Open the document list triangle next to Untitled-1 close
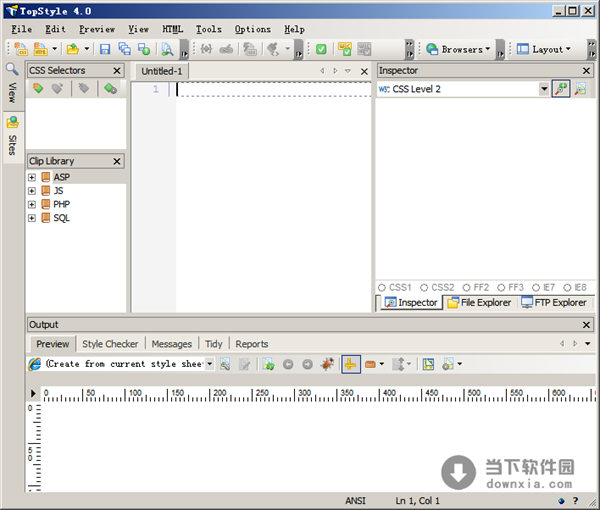Viewport: 600px width, 510px height. (x=348, y=71)
